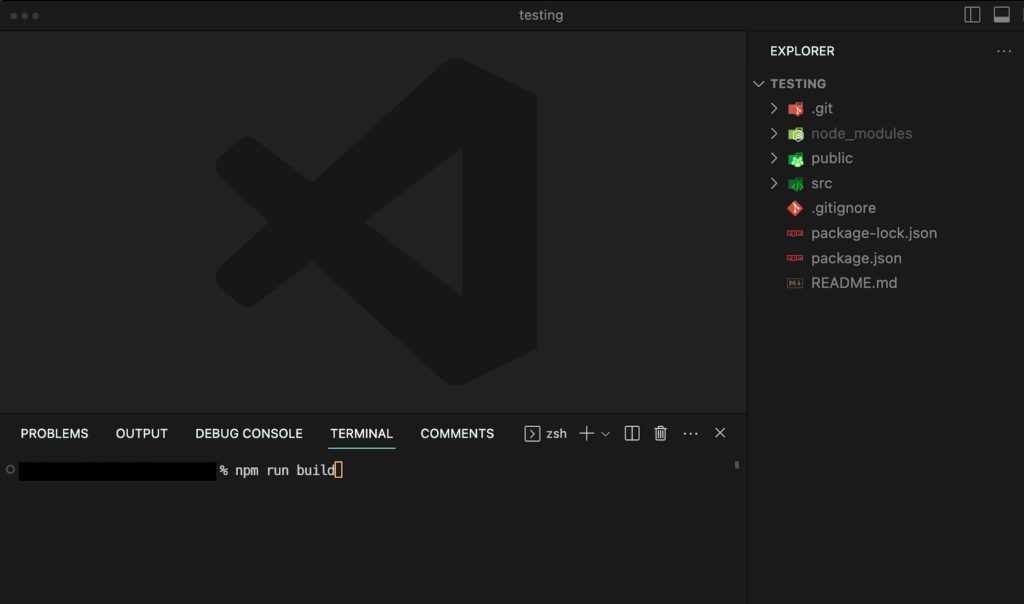
Task: Select the node_modules folder name
Action: coord(861,133)
